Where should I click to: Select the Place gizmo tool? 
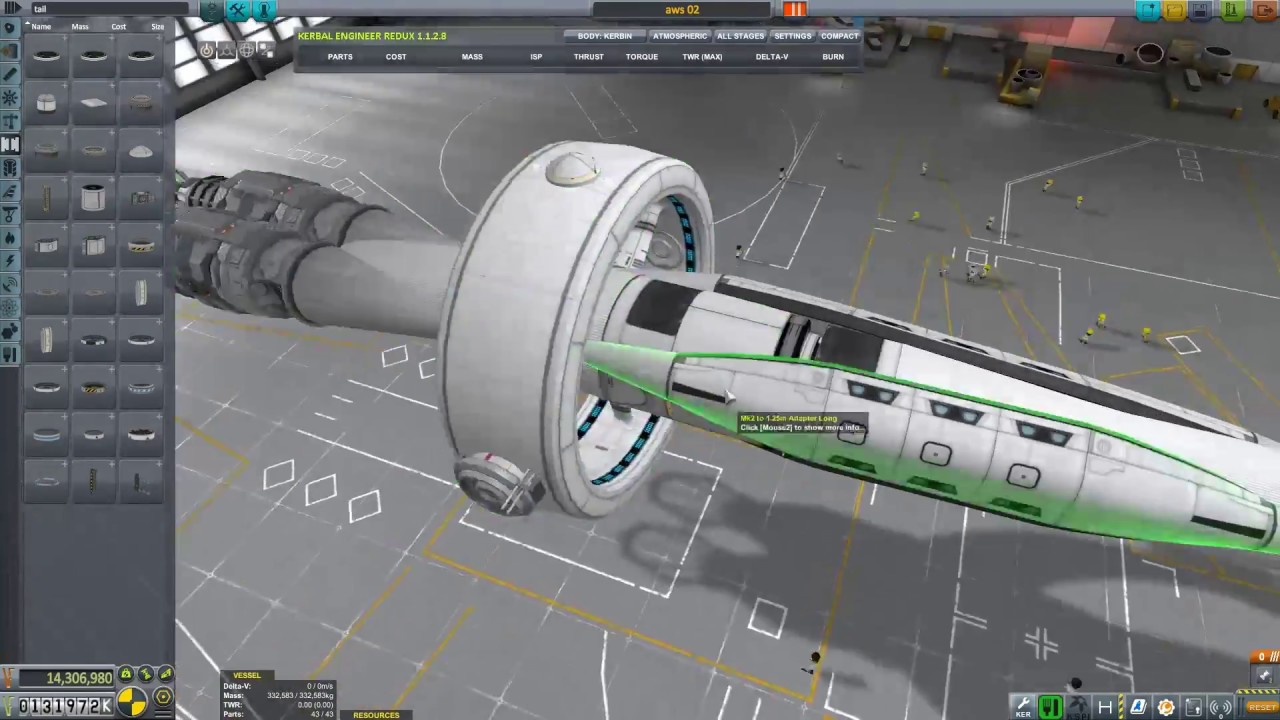tap(207, 50)
